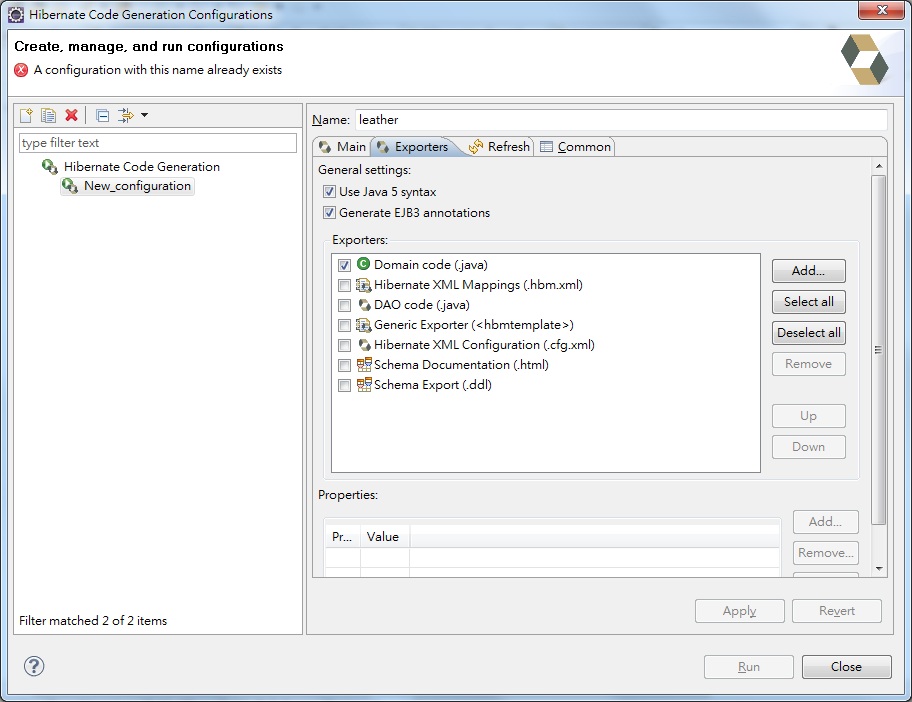This screenshot has width=912, height=702.
Task: Click Hibernate XML Configuration icon
Action: (x=364, y=344)
